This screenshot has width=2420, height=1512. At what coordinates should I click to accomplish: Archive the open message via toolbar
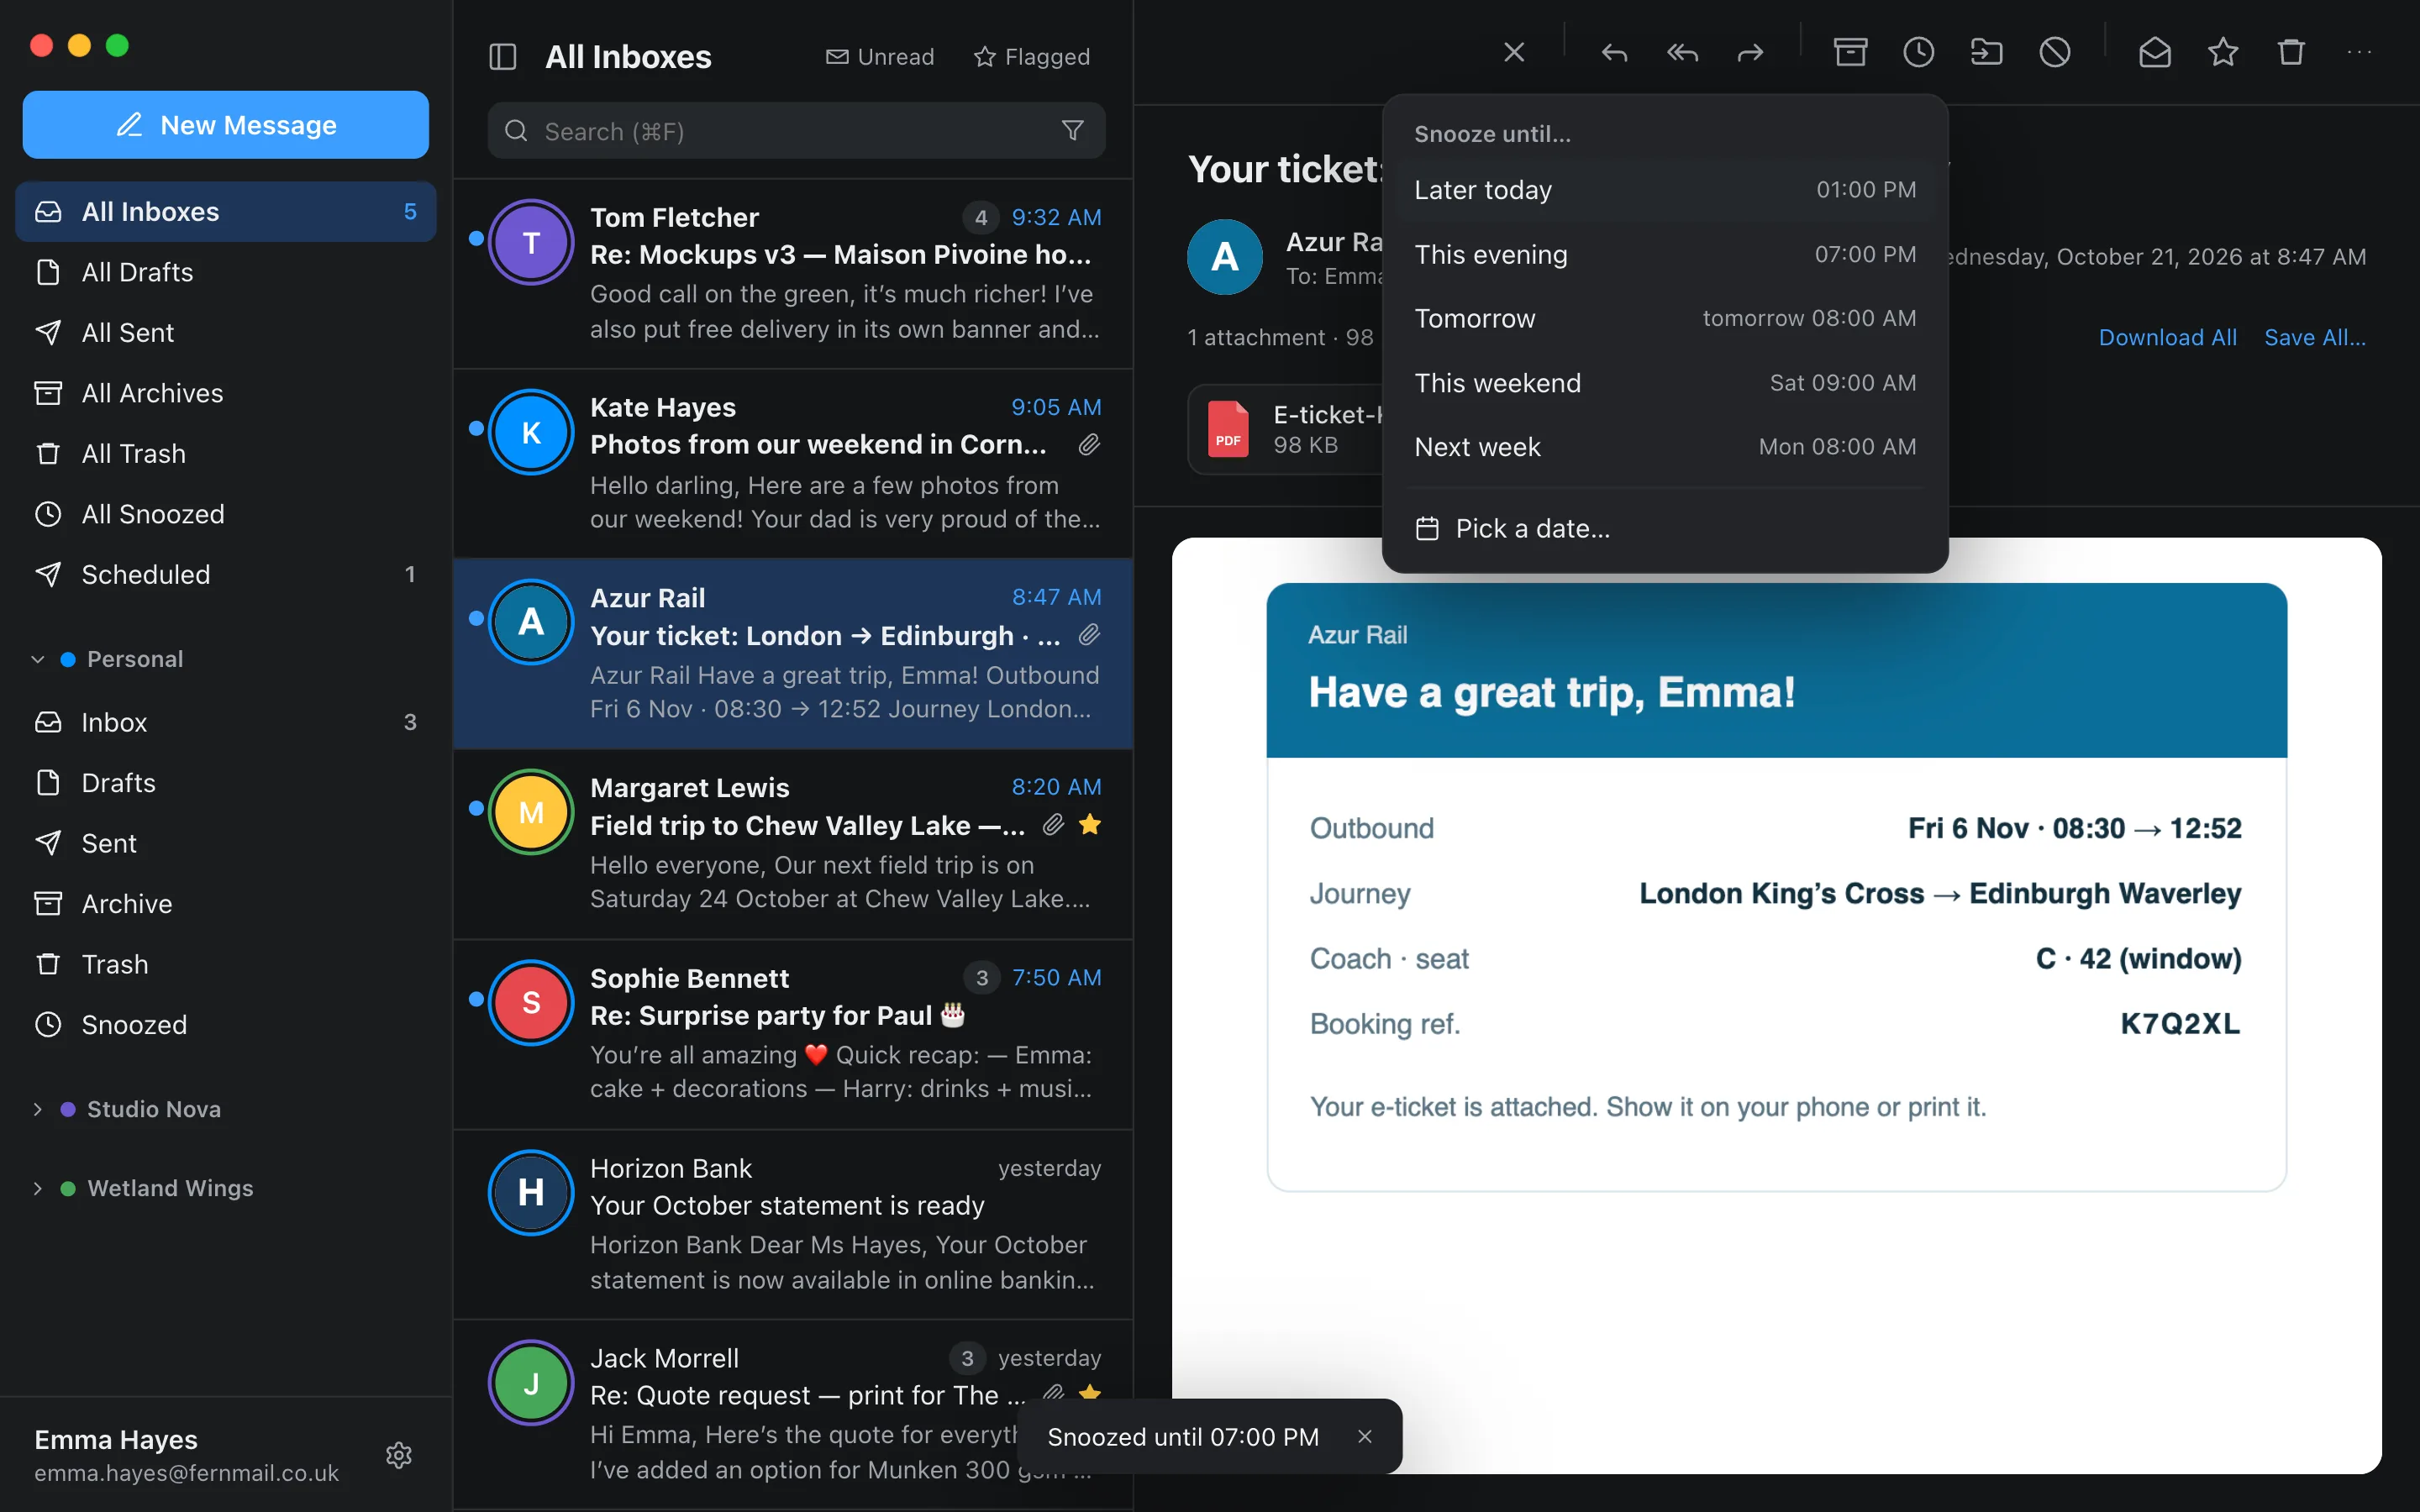[x=1850, y=52]
